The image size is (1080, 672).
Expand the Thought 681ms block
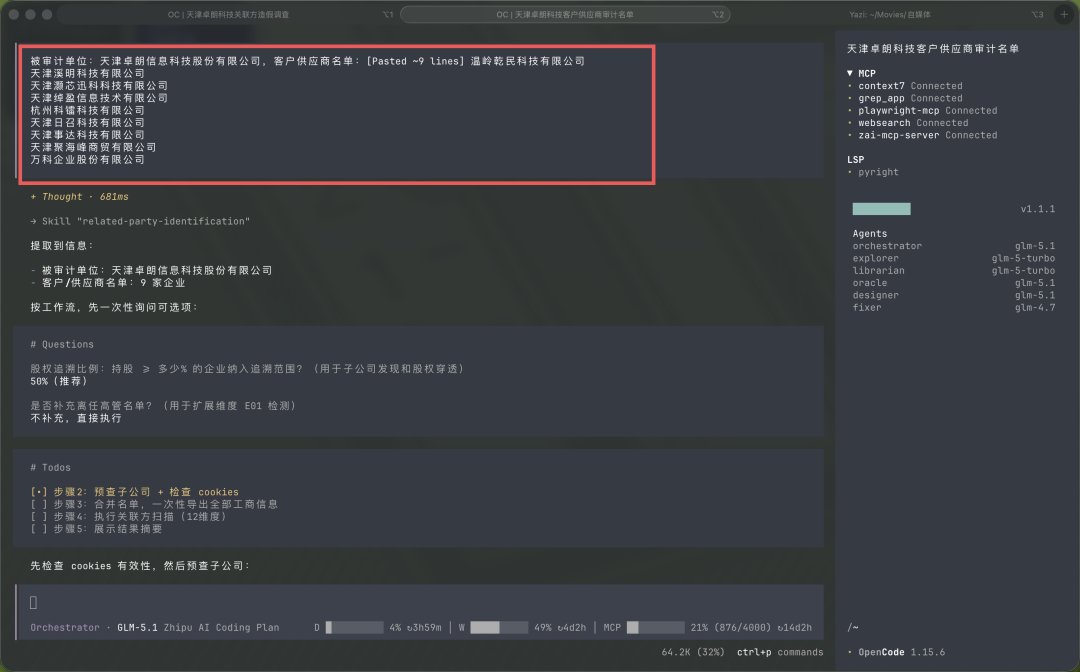point(79,197)
